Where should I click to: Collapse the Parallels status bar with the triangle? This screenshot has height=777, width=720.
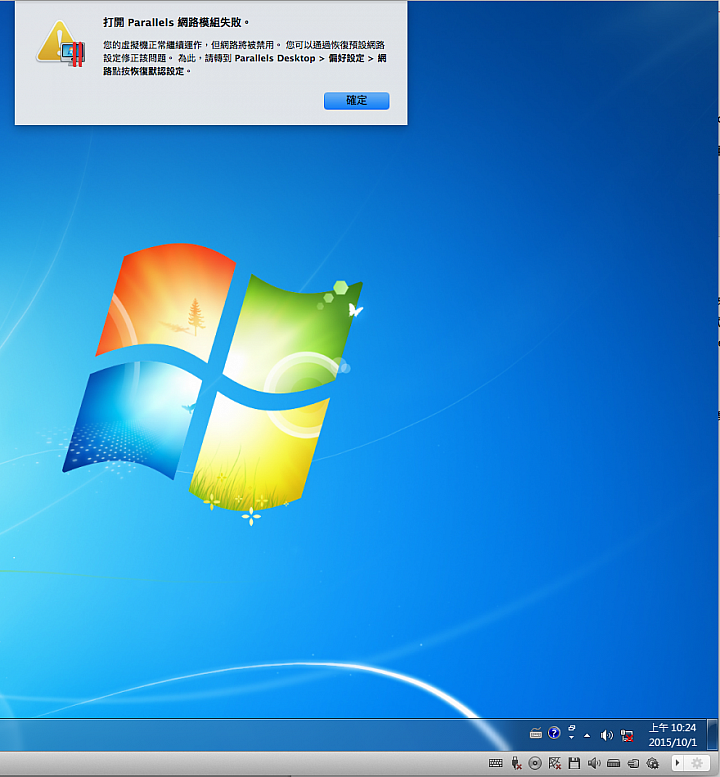click(x=677, y=763)
